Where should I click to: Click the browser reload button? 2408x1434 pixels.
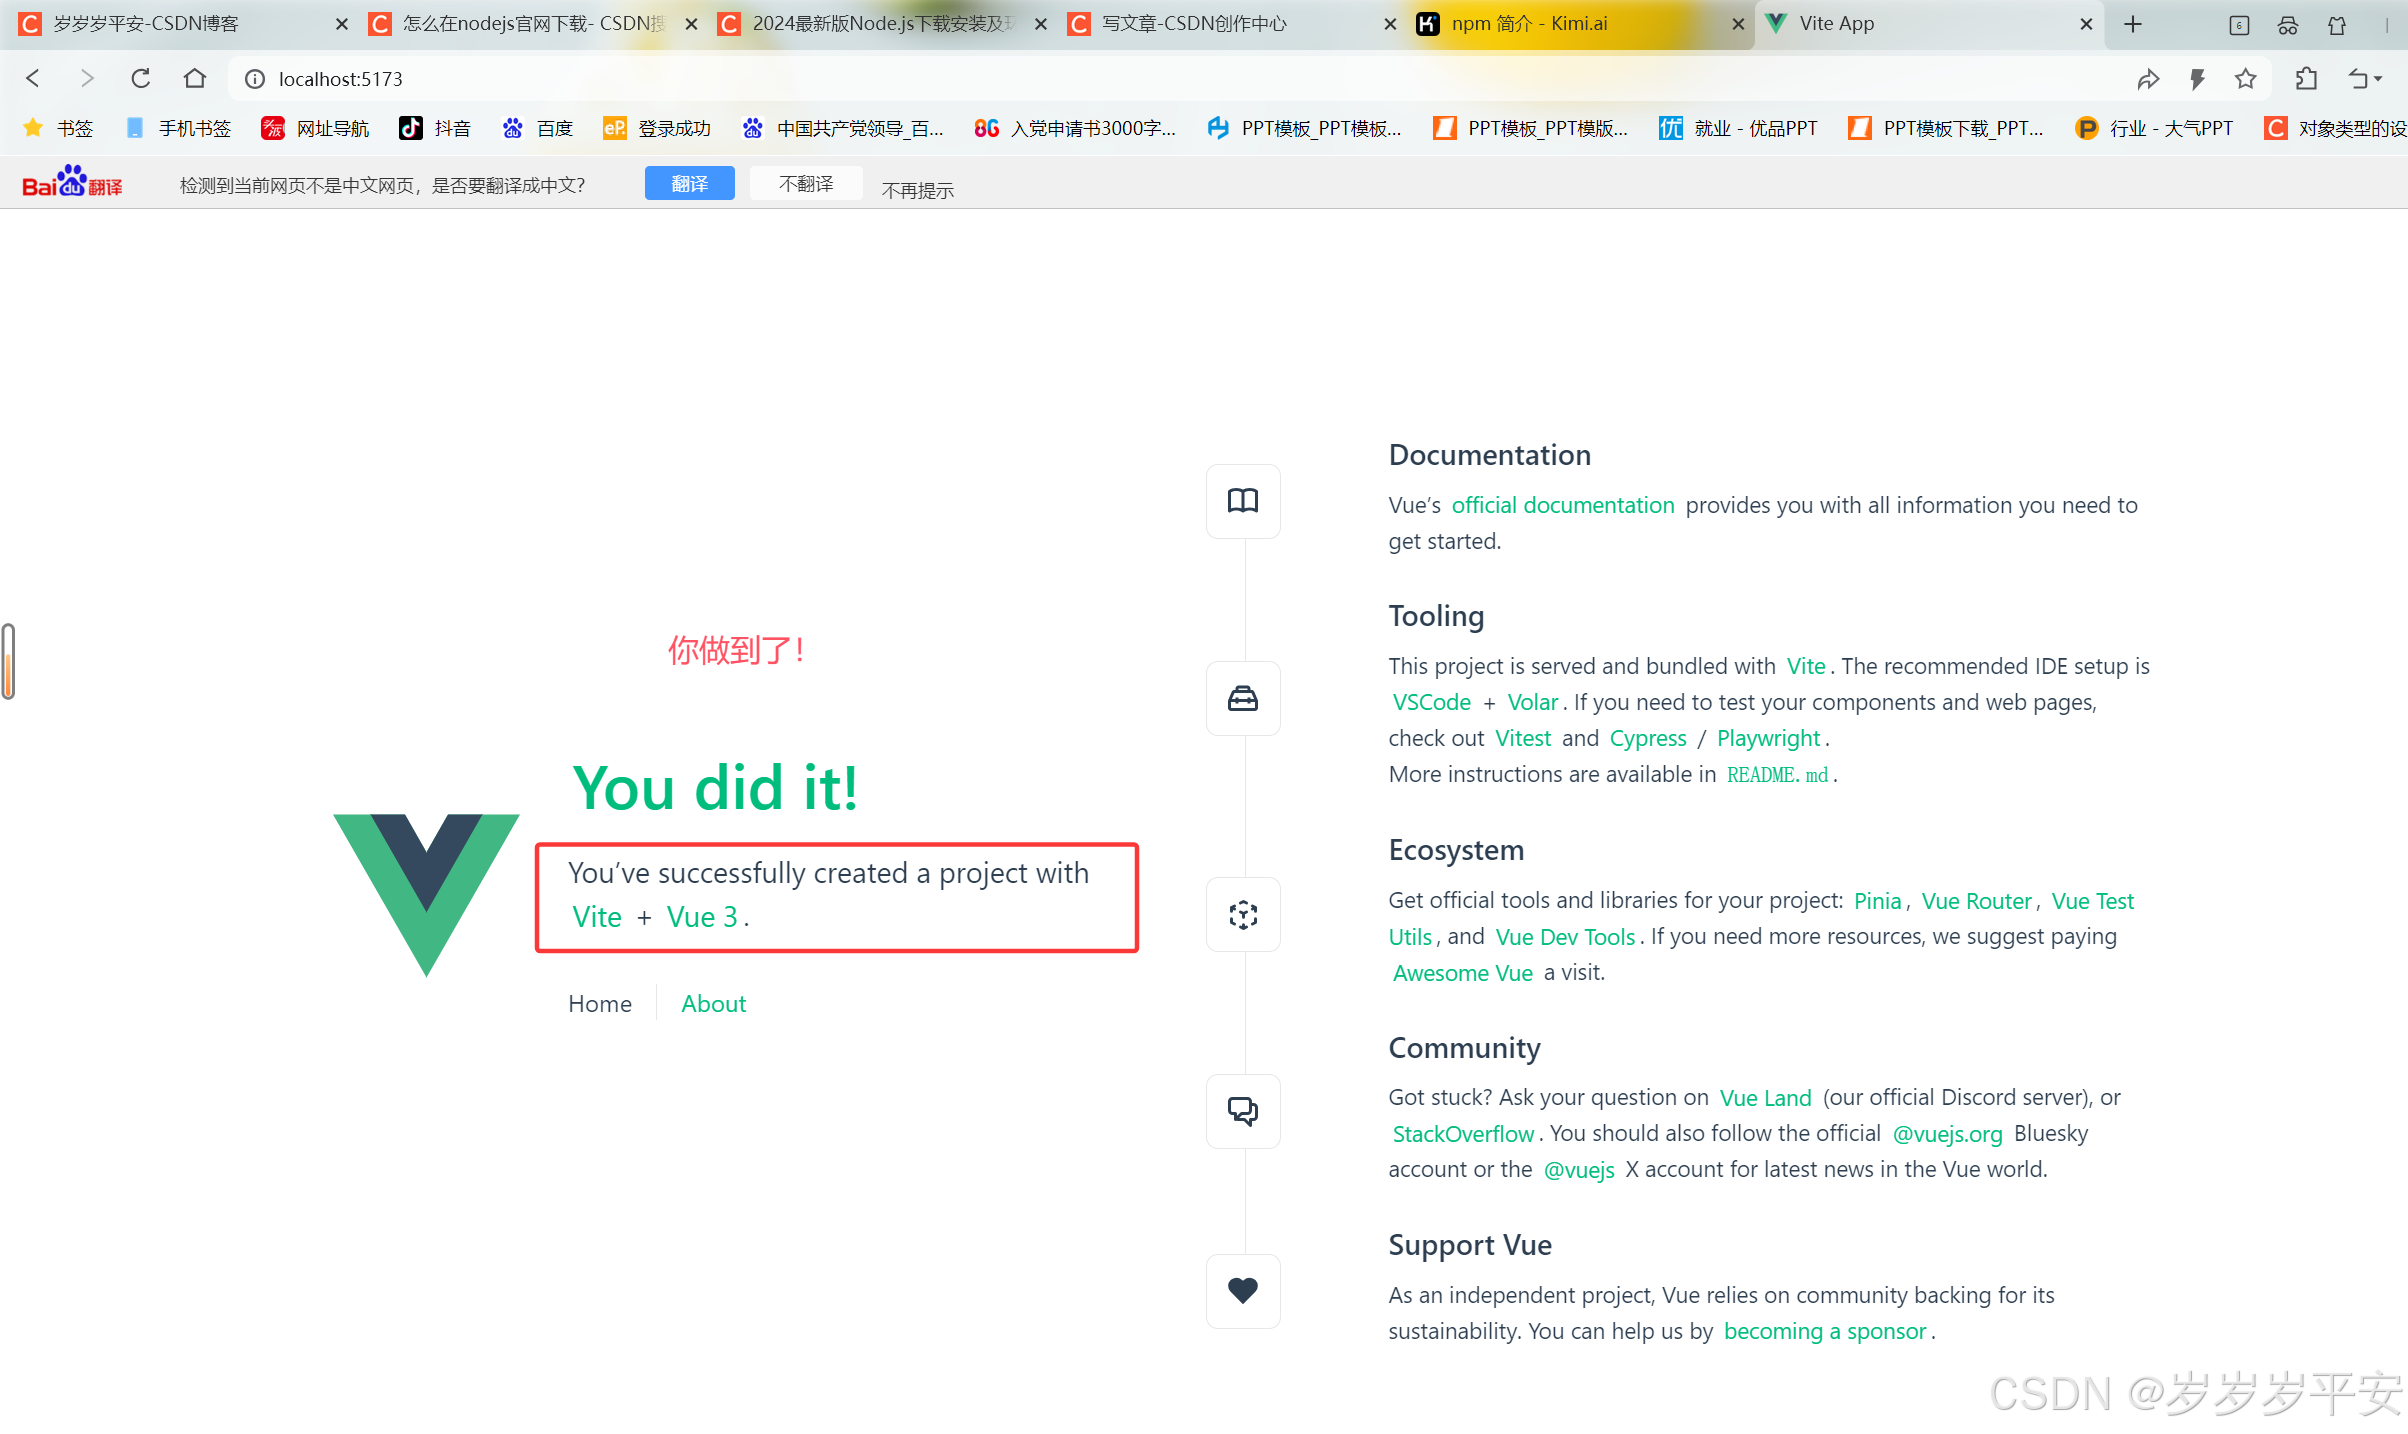pyautogui.click(x=141, y=78)
